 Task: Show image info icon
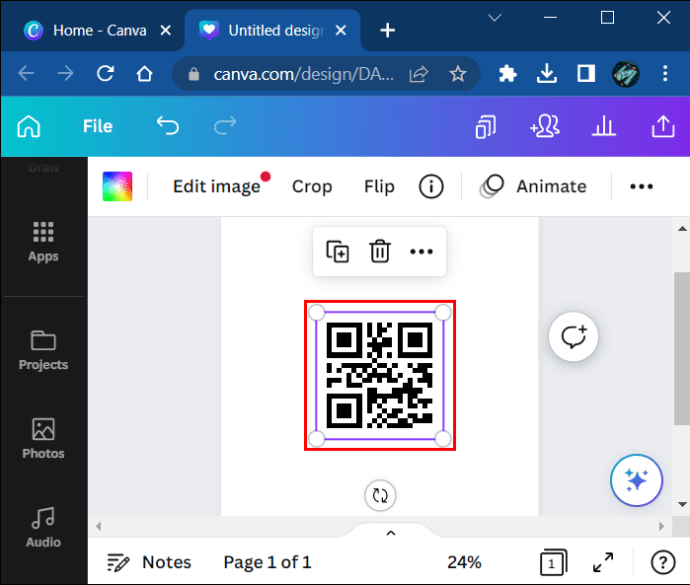pyautogui.click(x=431, y=187)
